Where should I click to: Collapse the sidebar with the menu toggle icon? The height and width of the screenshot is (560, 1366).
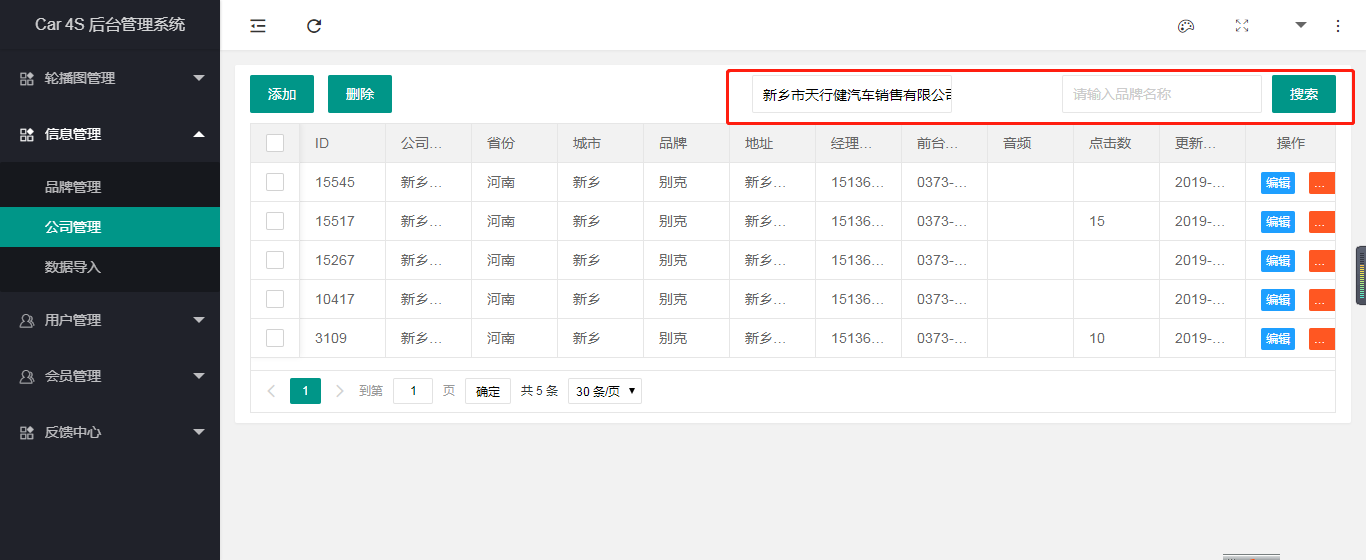258,26
